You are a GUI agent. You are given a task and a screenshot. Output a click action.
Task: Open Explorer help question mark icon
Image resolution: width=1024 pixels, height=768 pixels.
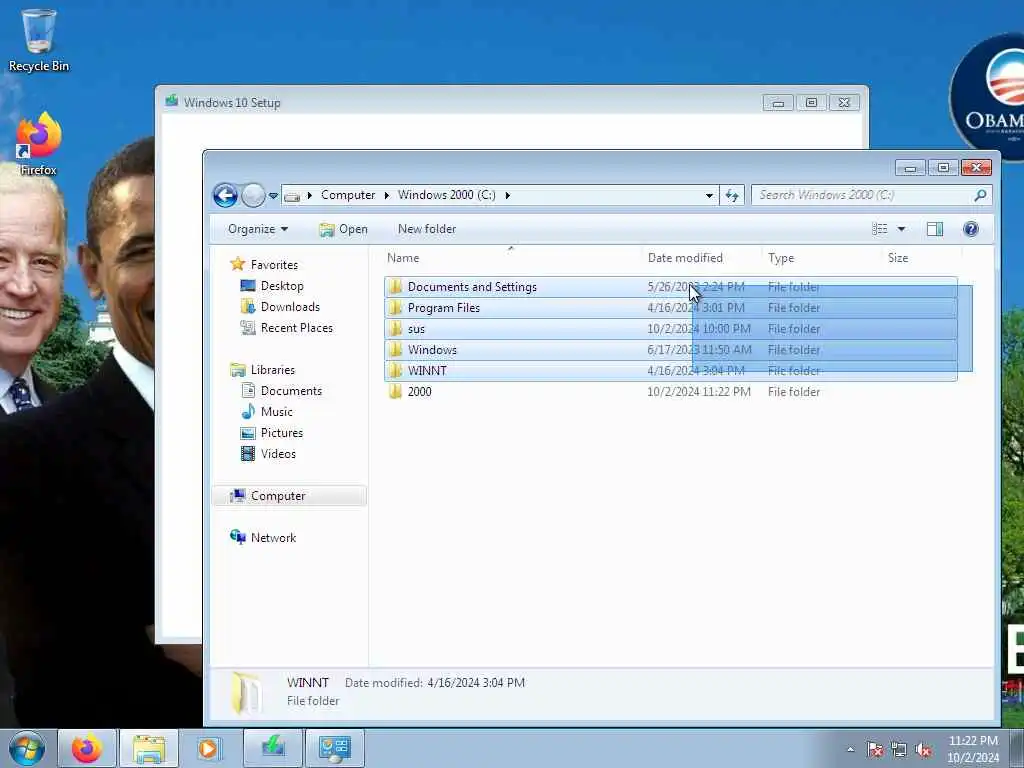pos(971,229)
